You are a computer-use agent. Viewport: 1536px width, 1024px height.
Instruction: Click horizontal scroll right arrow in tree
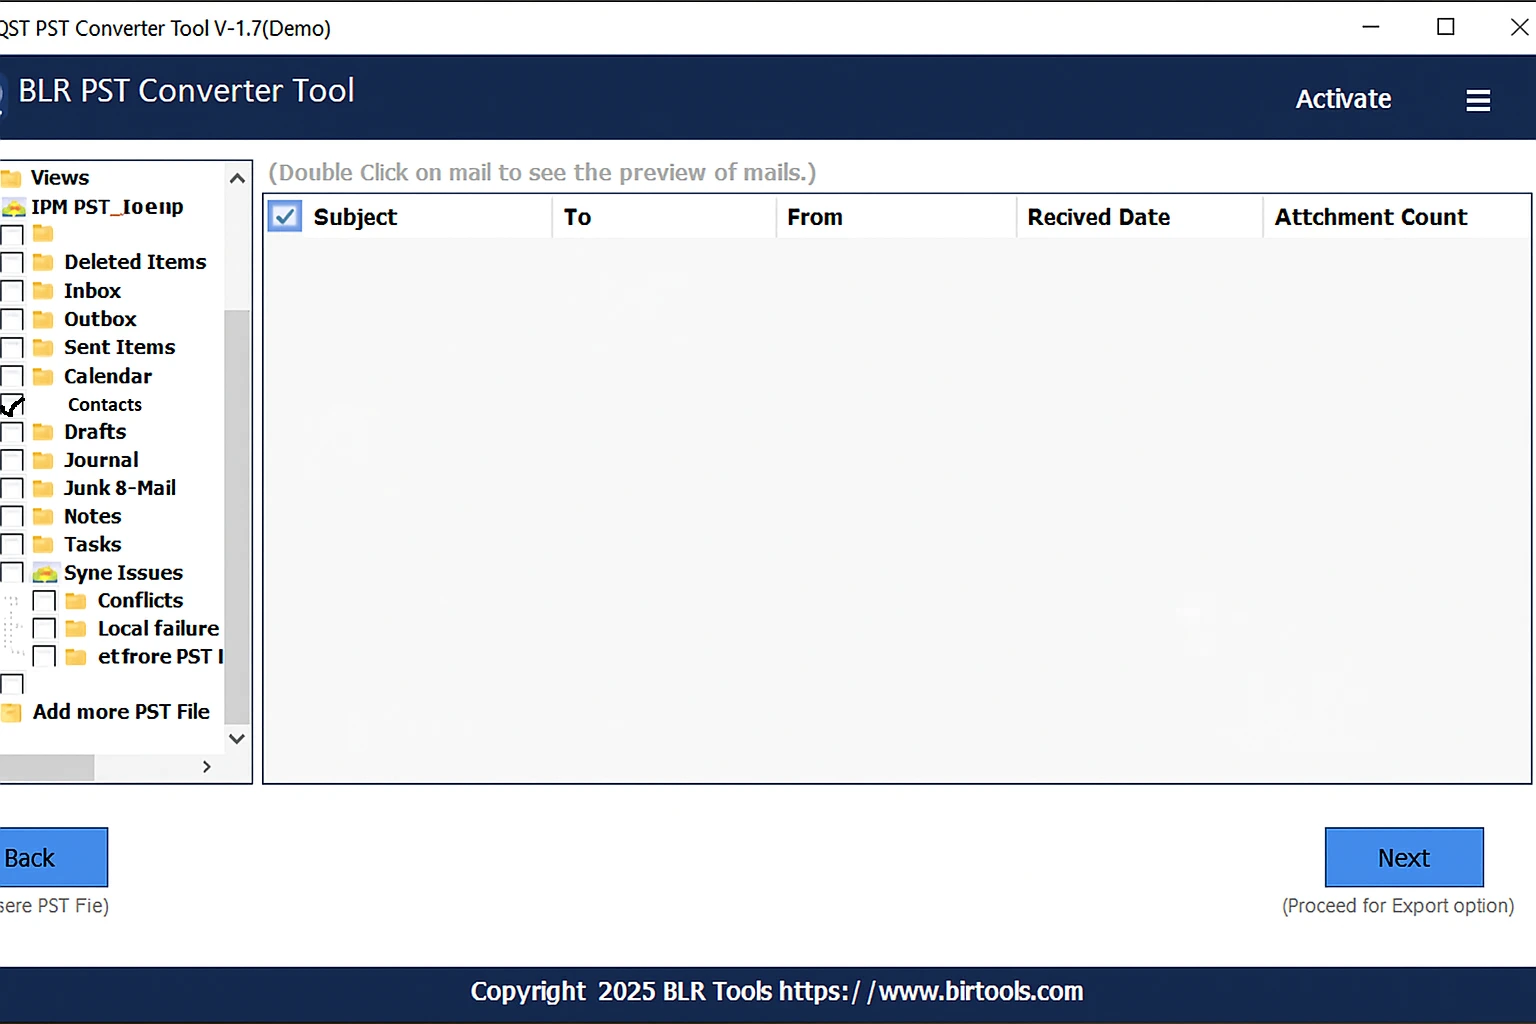(x=207, y=767)
